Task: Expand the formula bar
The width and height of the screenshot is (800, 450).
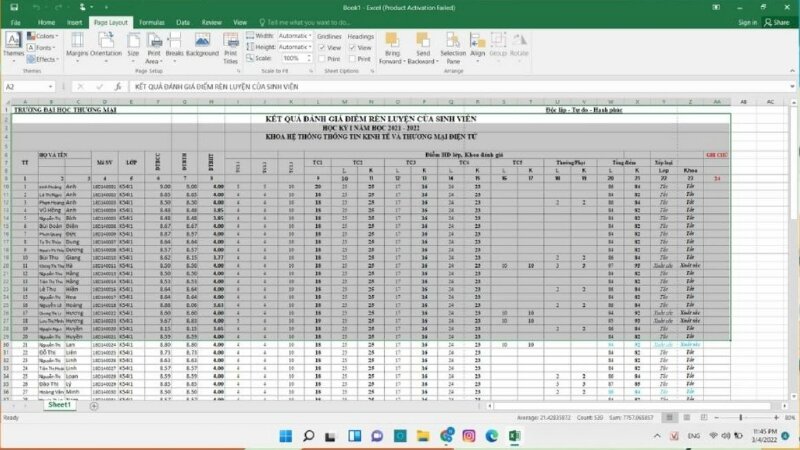Action: click(x=792, y=87)
